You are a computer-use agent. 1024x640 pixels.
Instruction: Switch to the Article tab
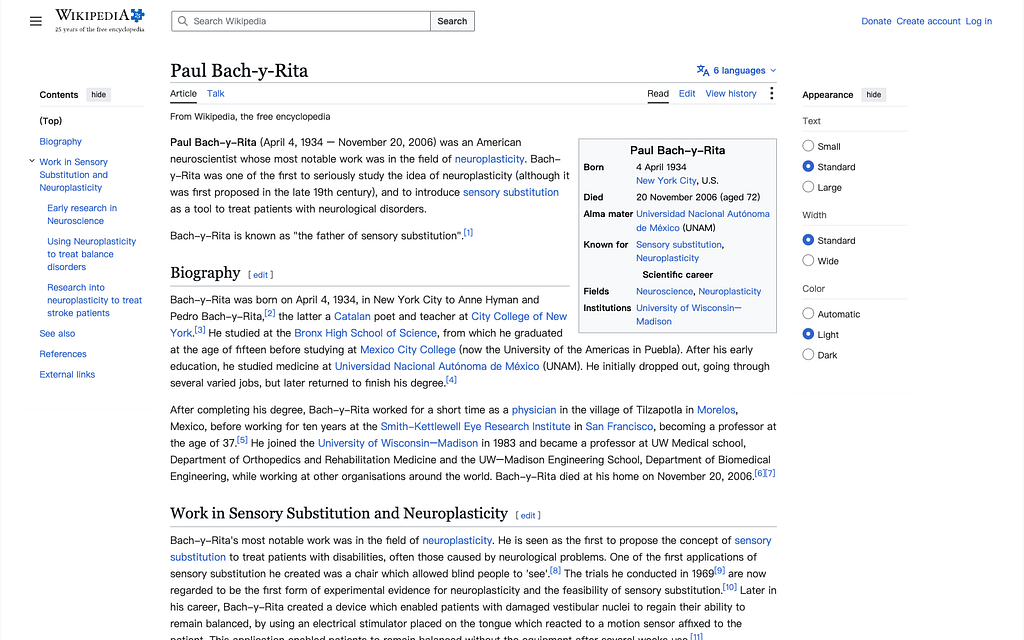[x=184, y=93]
